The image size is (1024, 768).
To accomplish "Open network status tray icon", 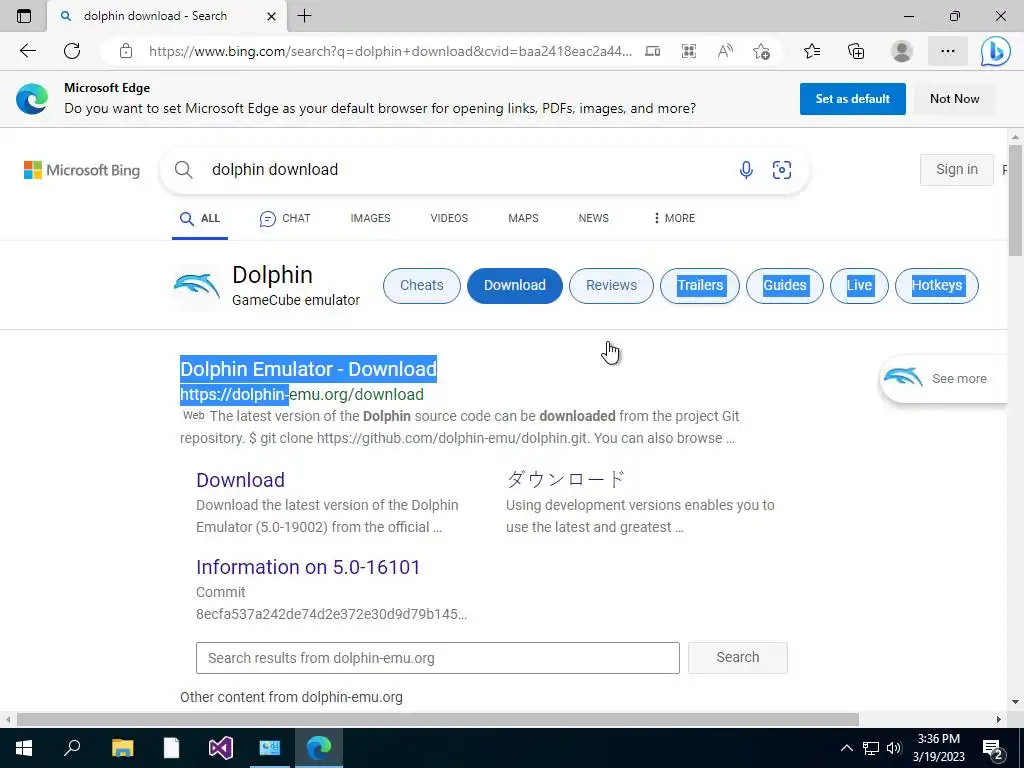I will point(871,748).
